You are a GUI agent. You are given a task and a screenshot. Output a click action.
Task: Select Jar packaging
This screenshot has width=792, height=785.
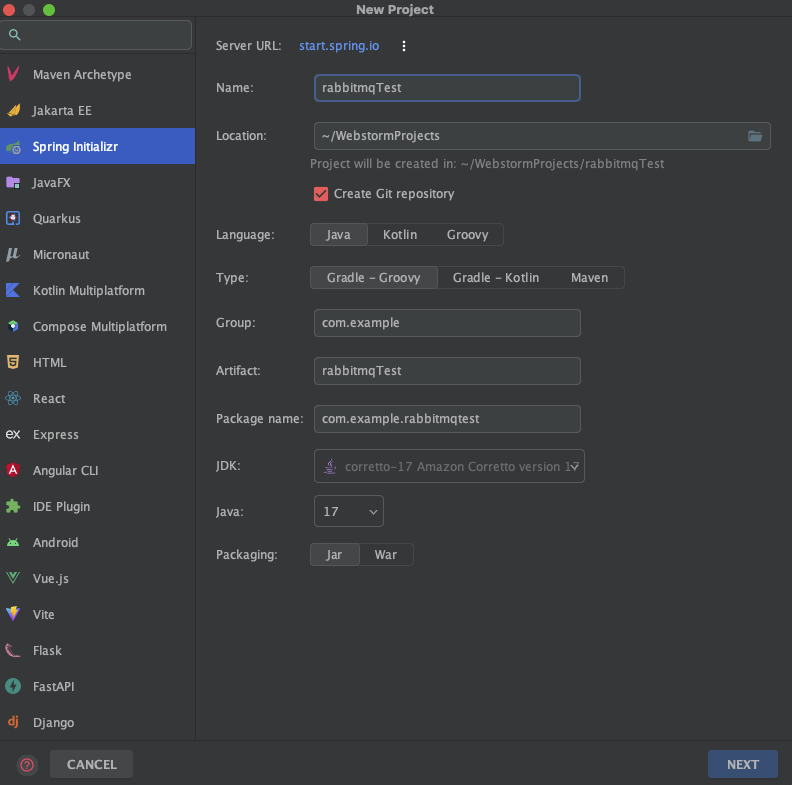[x=334, y=555]
